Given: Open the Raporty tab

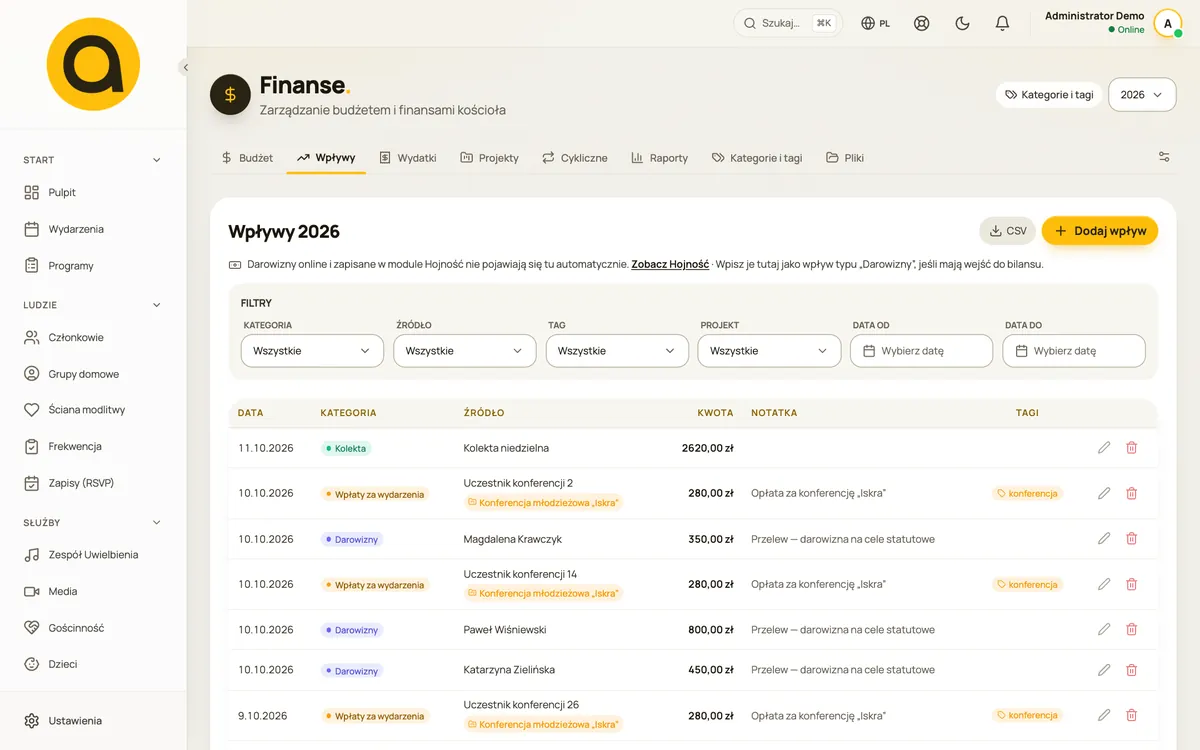Looking at the screenshot, I should 660,158.
